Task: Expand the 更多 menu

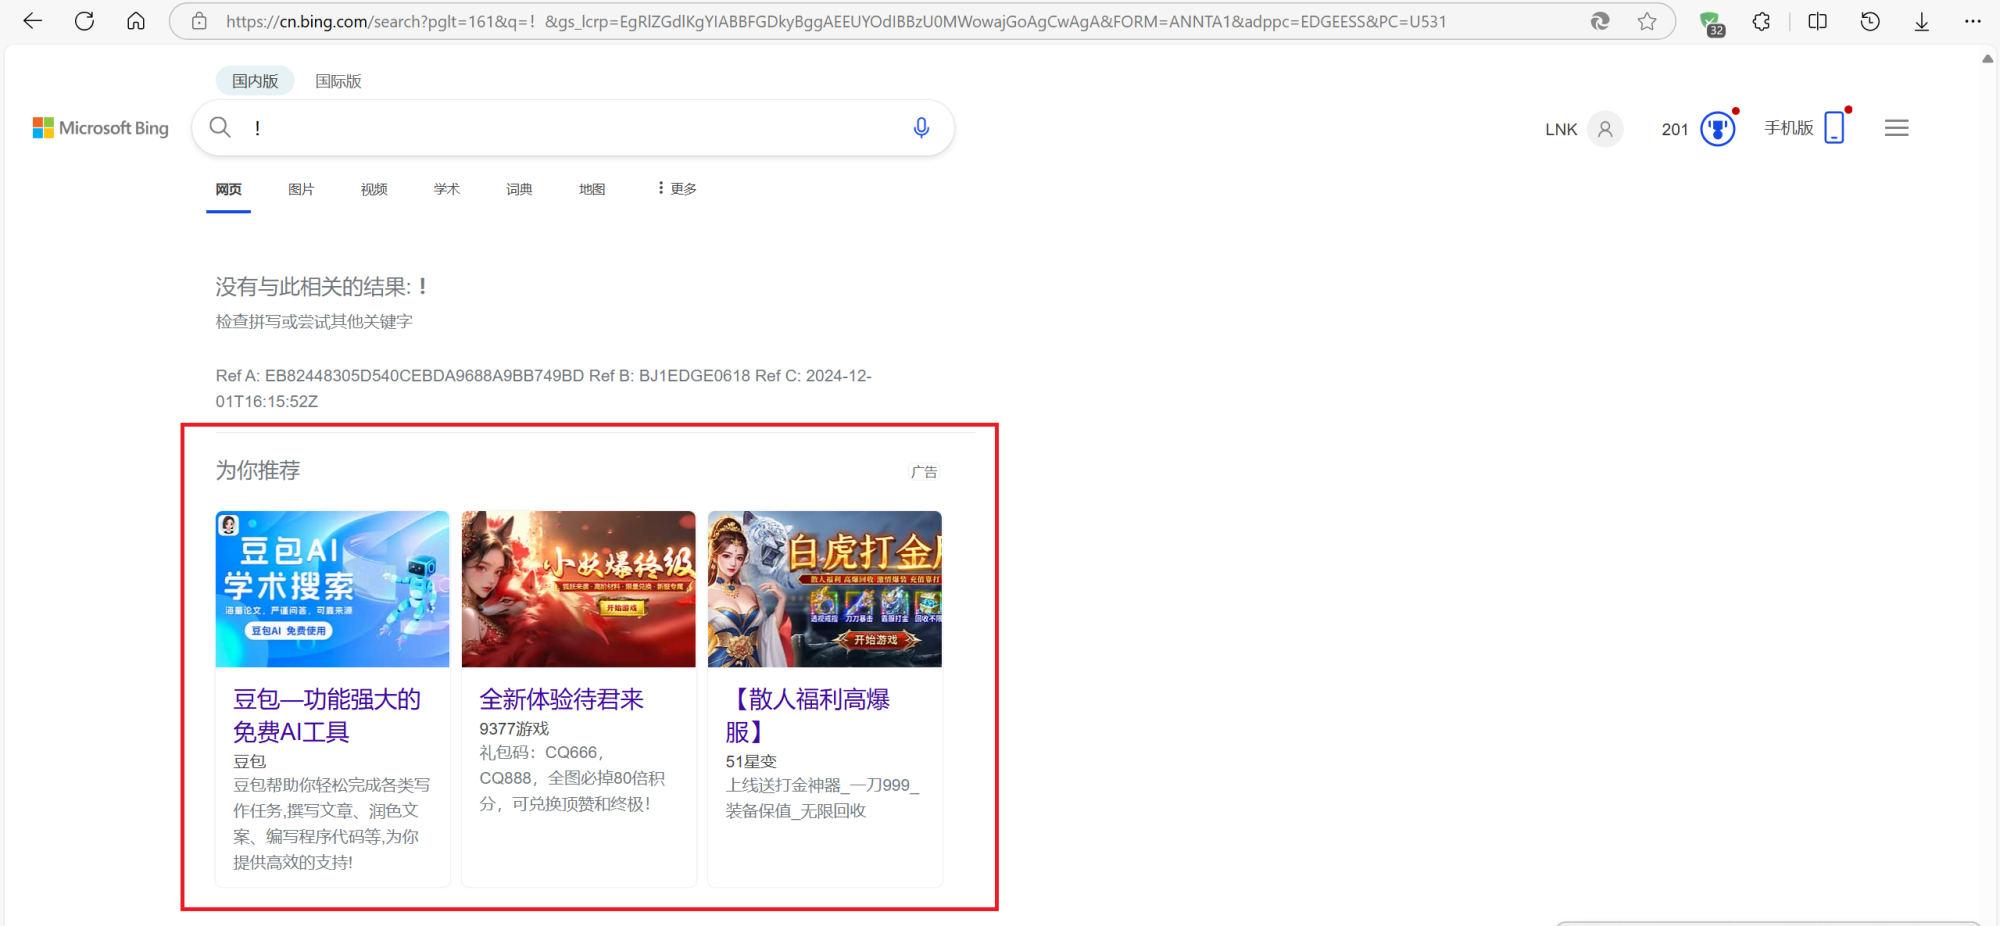Action: pyautogui.click(x=677, y=188)
